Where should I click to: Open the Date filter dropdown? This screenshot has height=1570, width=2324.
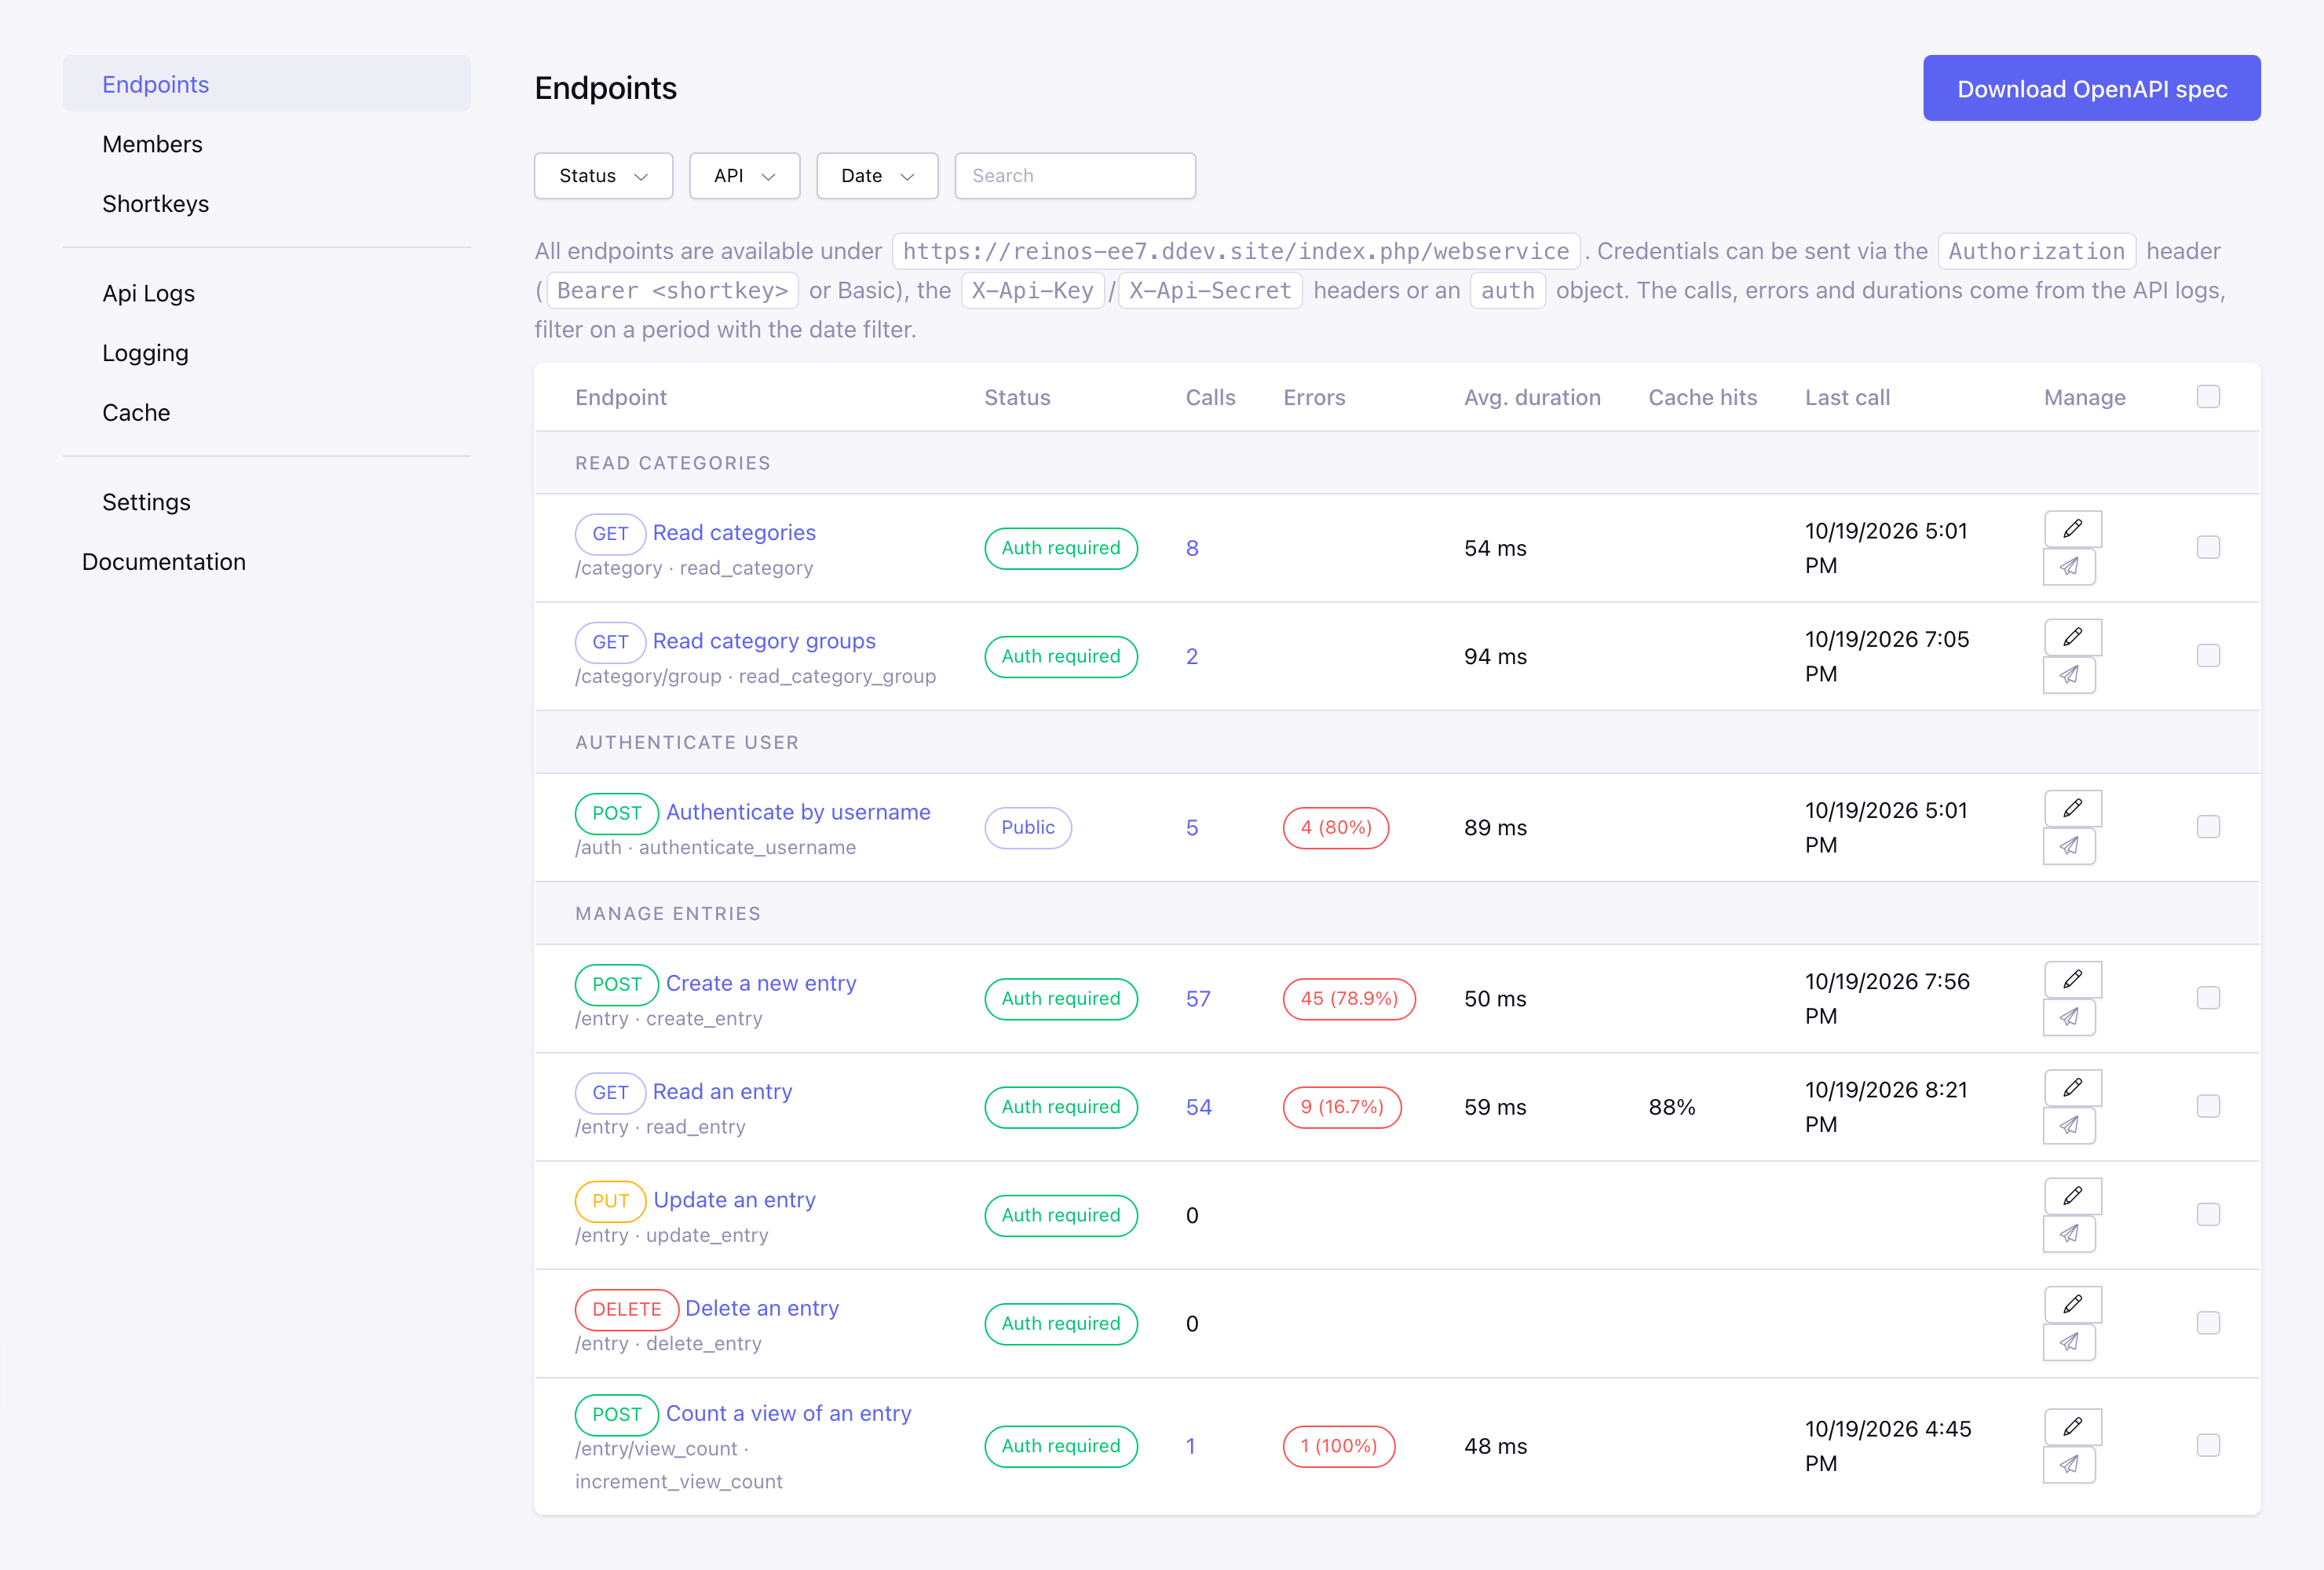point(877,176)
